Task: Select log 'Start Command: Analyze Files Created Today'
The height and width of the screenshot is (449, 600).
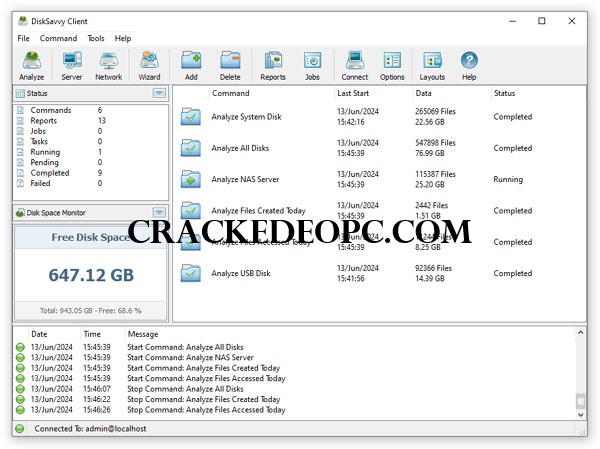Action: point(204,368)
